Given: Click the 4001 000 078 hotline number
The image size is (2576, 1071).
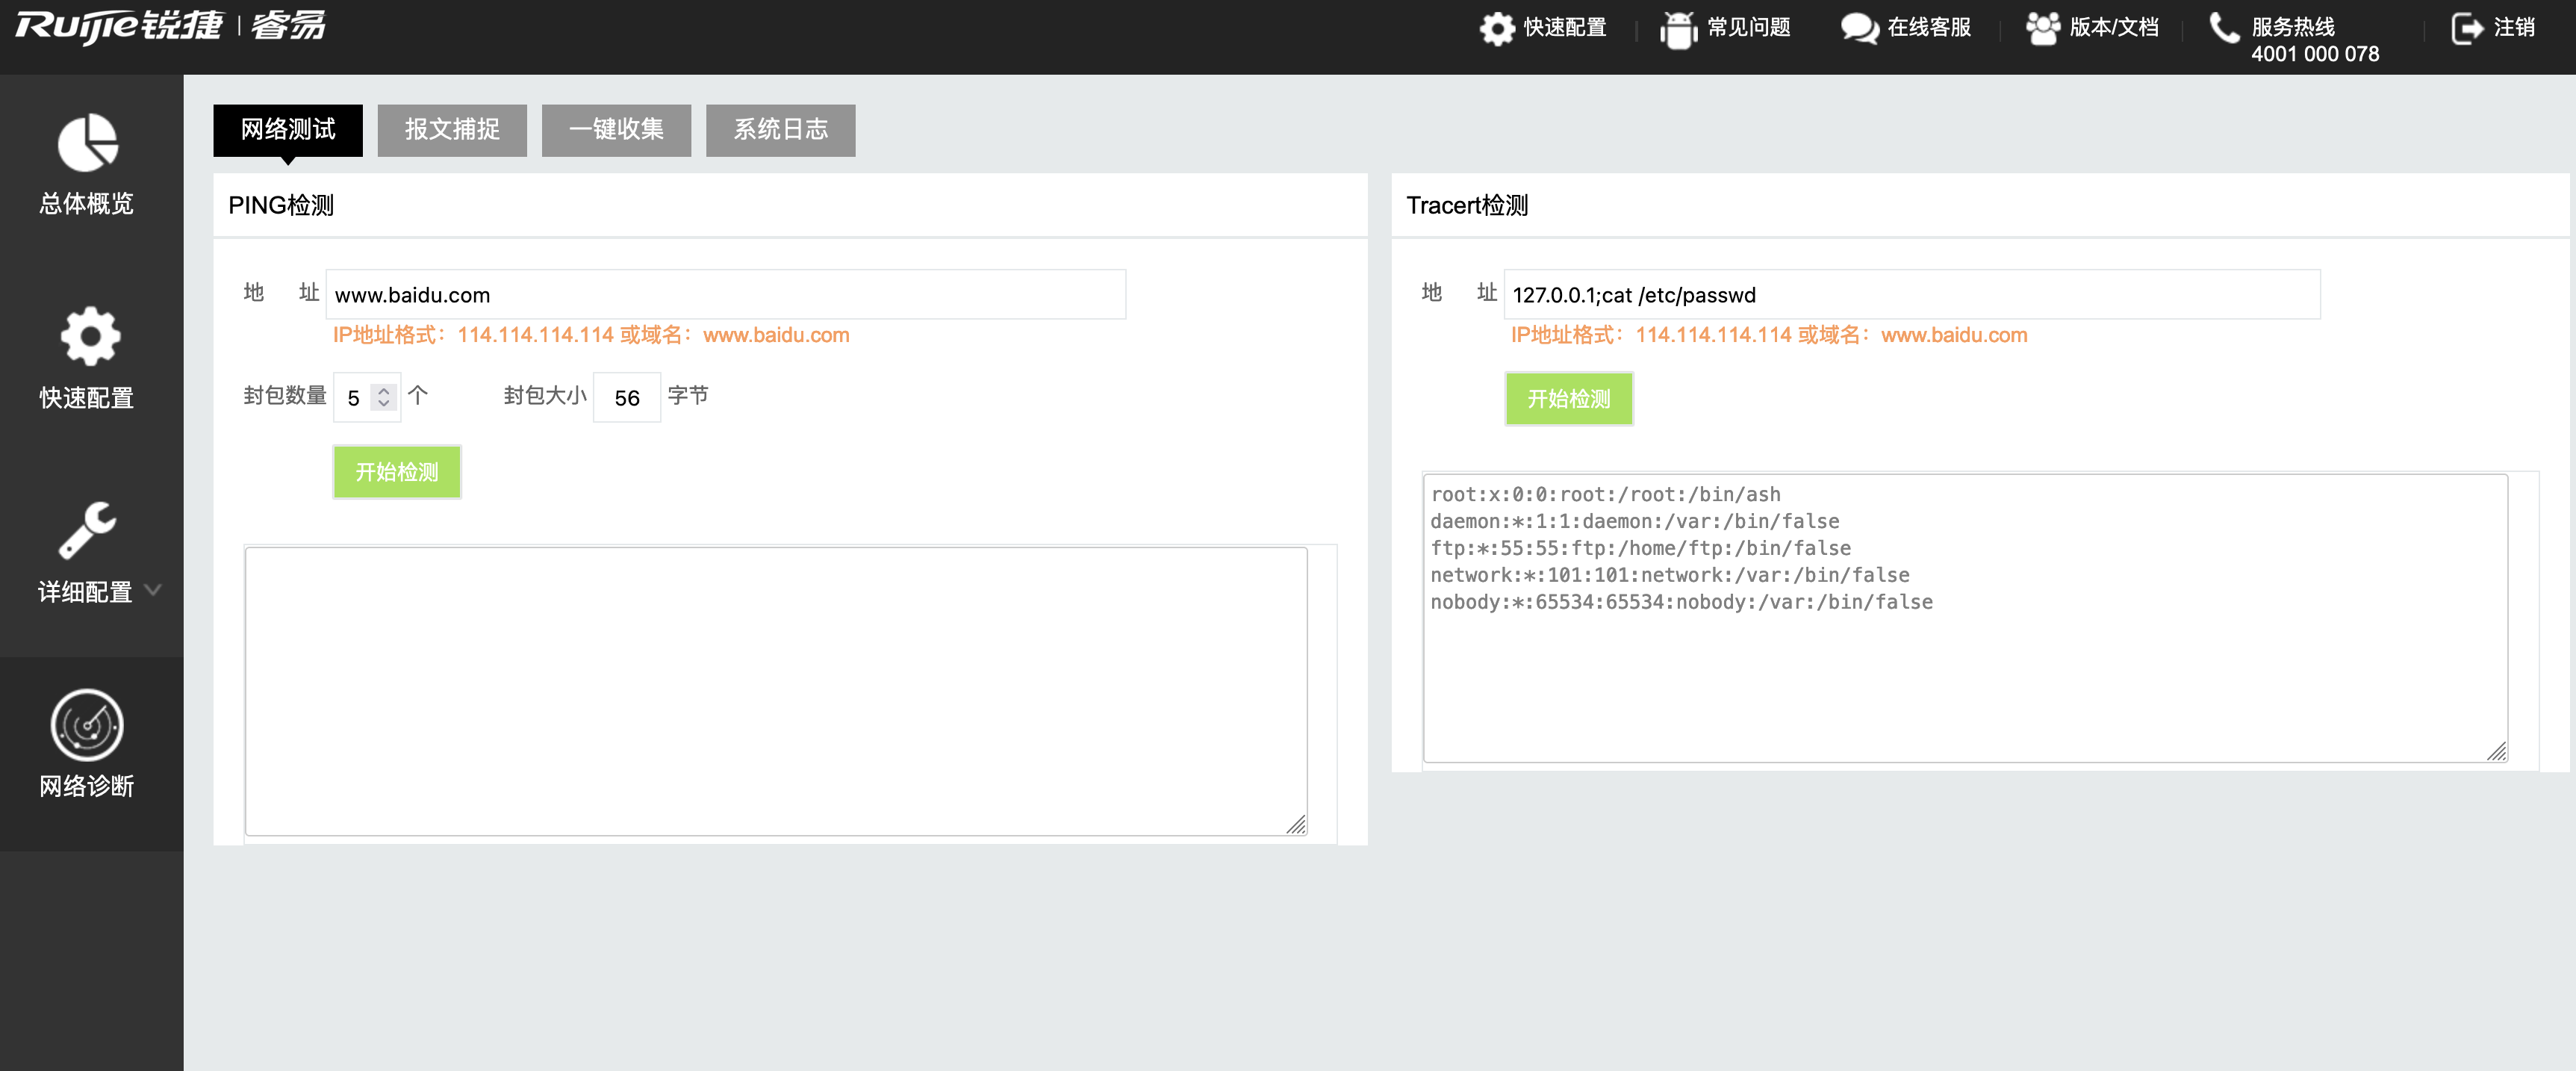Looking at the screenshot, I should 2315,55.
